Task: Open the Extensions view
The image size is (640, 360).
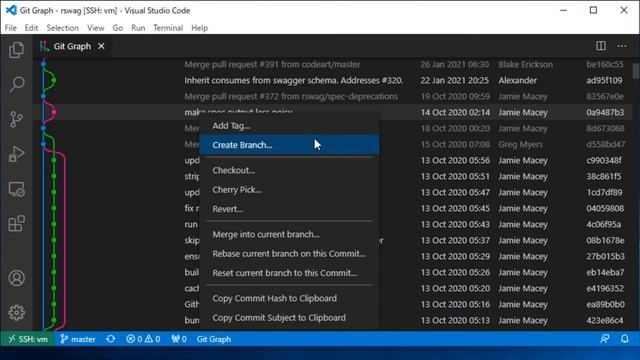Action: [x=16, y=224]
